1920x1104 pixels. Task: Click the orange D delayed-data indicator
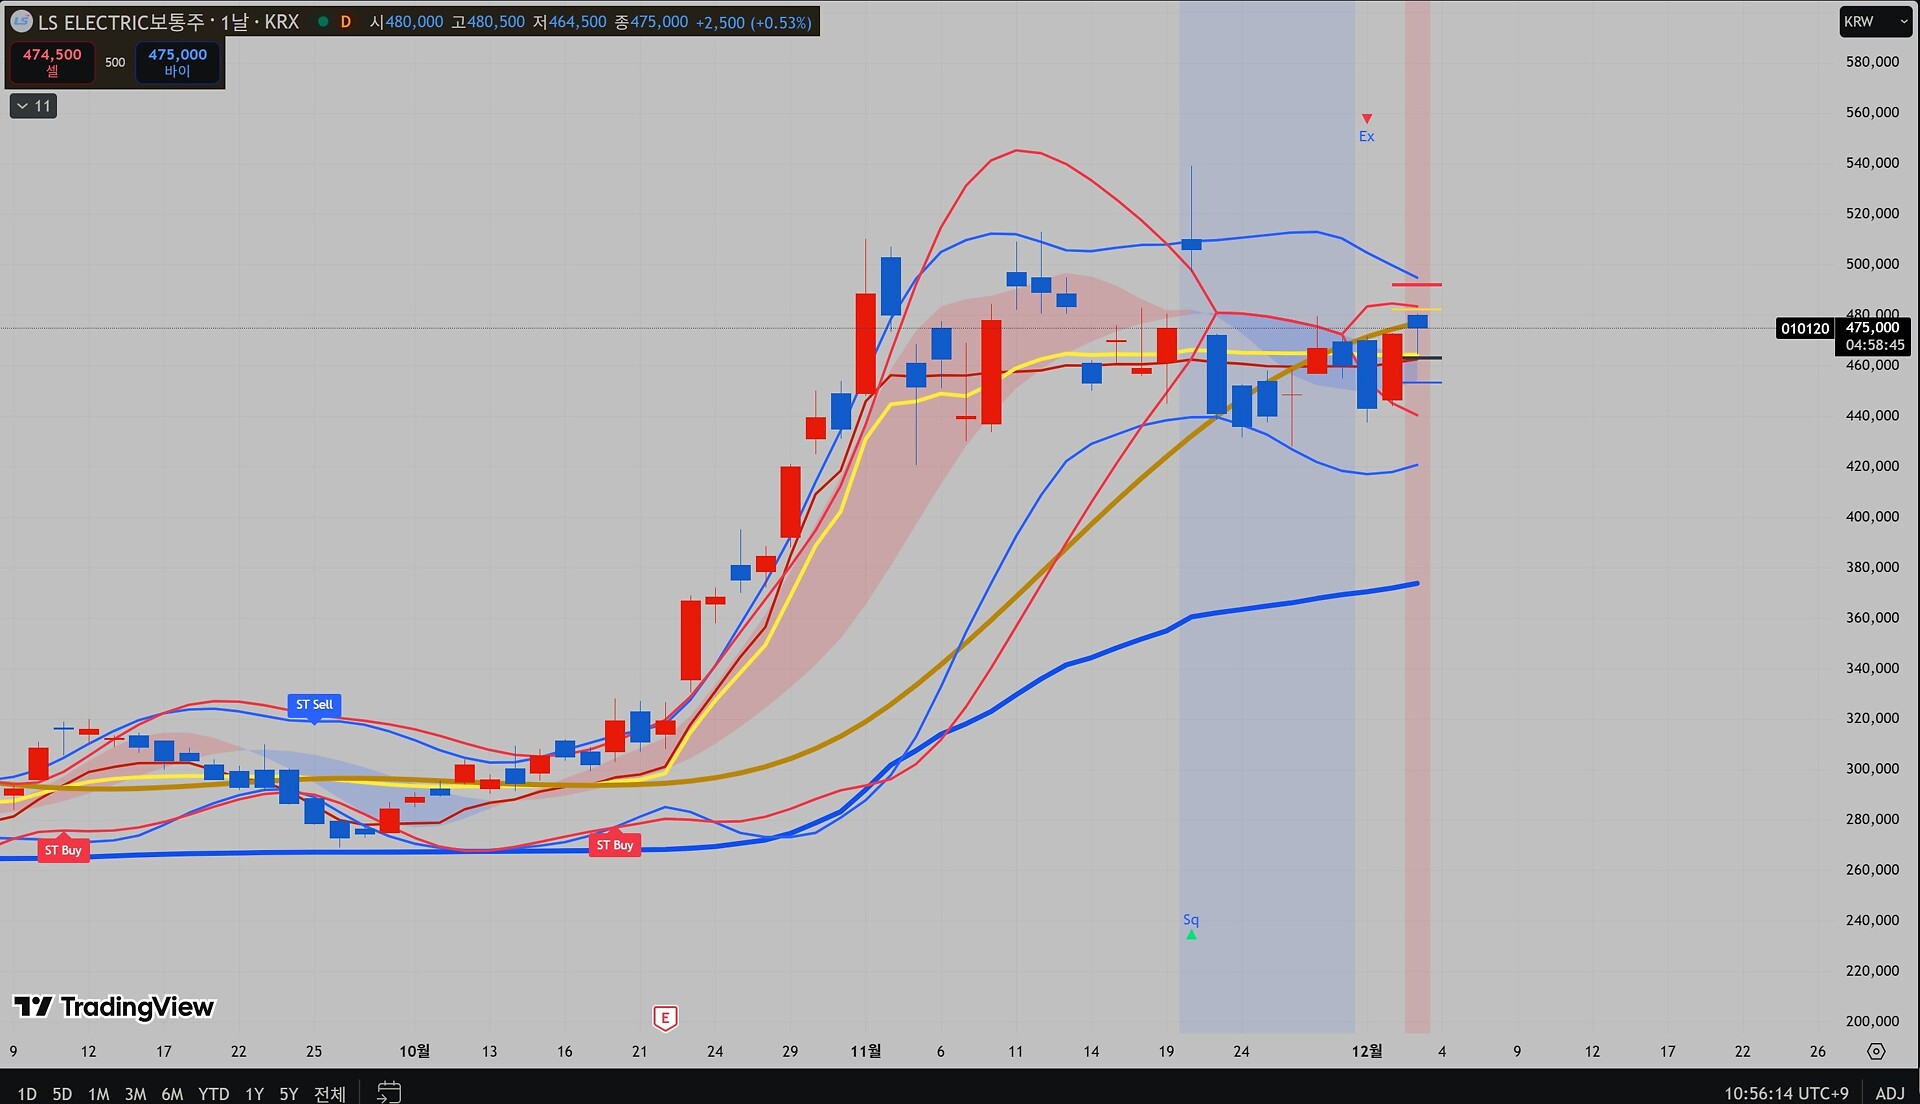pos(346,21)
